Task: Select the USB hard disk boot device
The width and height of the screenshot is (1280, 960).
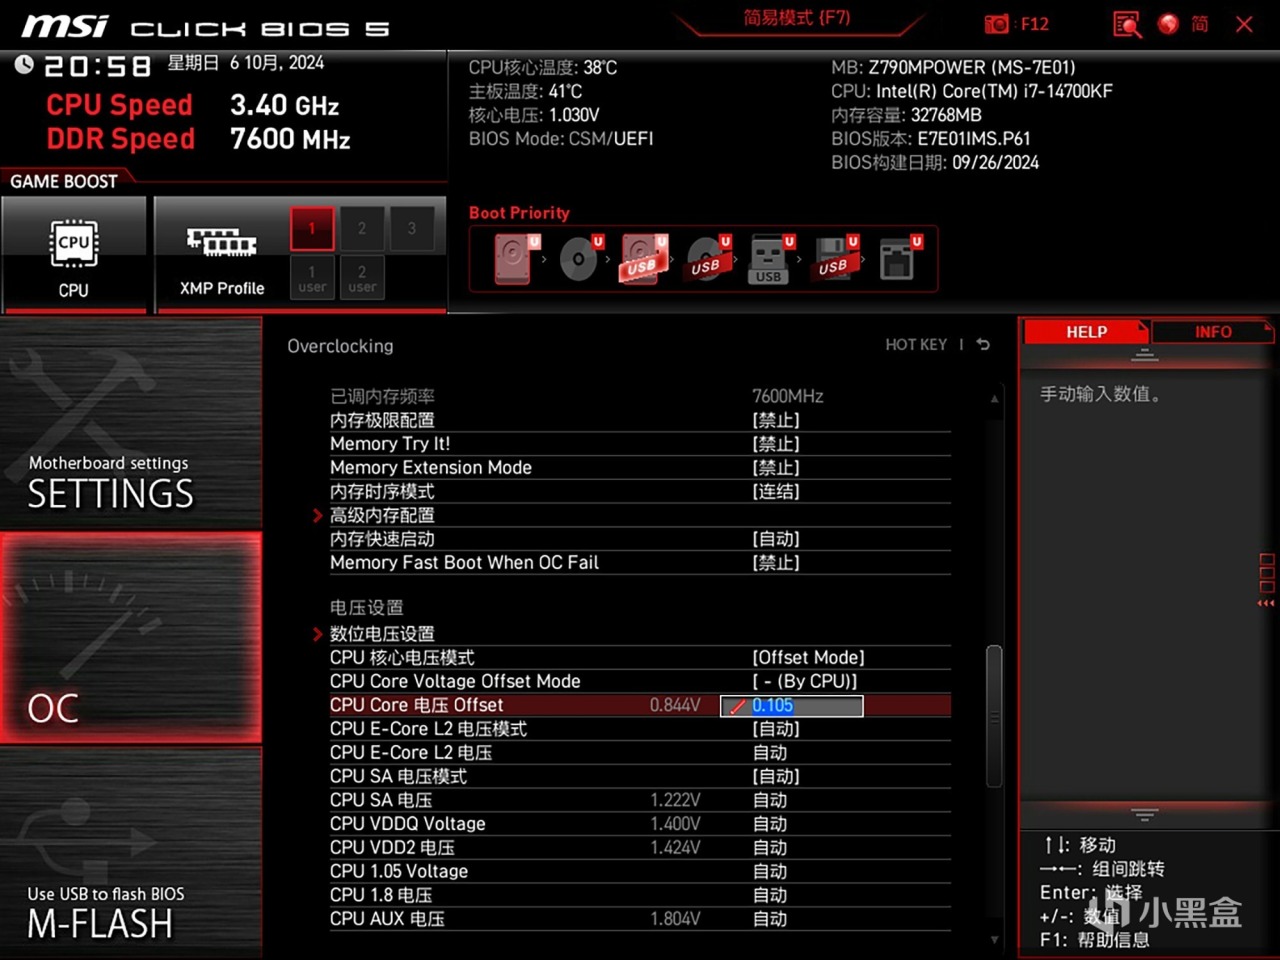Action: (643, 259)
